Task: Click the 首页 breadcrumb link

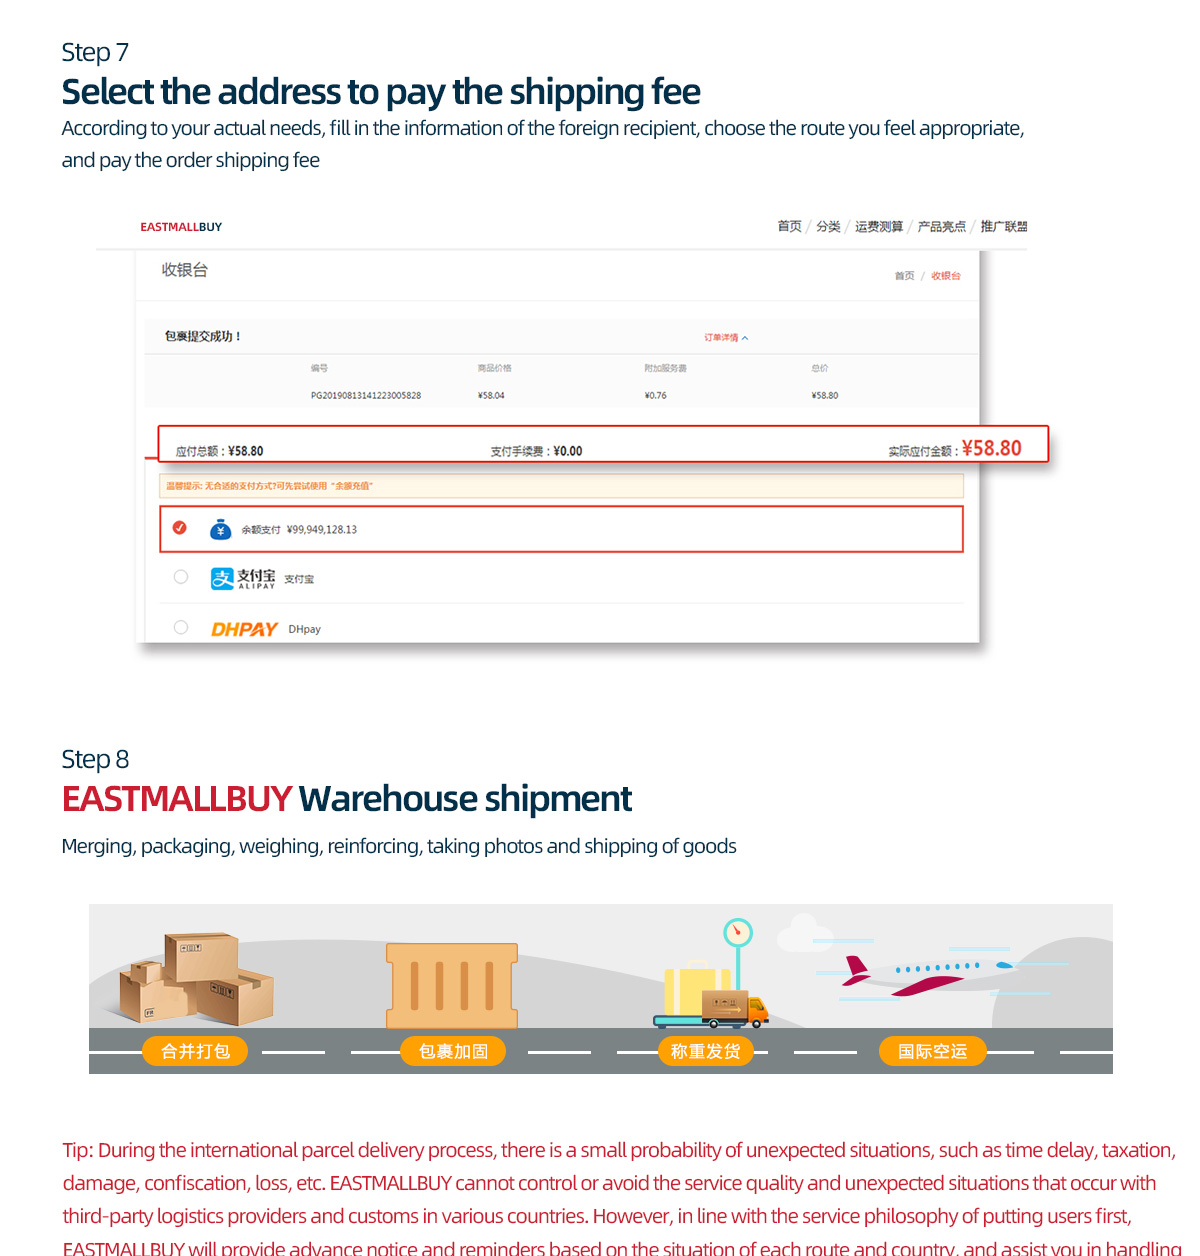Action: (904, 276)
